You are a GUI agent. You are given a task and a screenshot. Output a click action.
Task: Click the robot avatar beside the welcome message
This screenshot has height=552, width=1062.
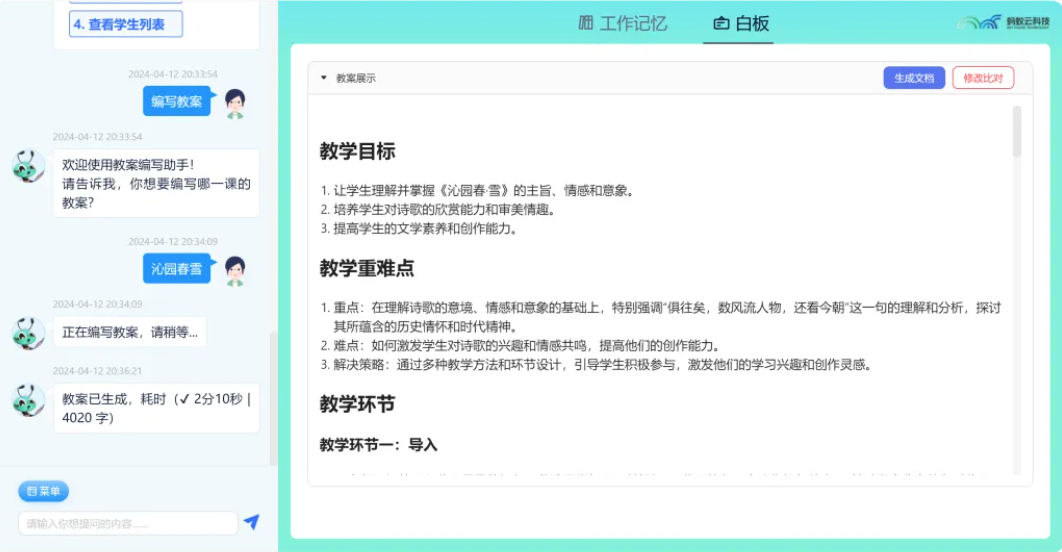[x=28, y=165]
